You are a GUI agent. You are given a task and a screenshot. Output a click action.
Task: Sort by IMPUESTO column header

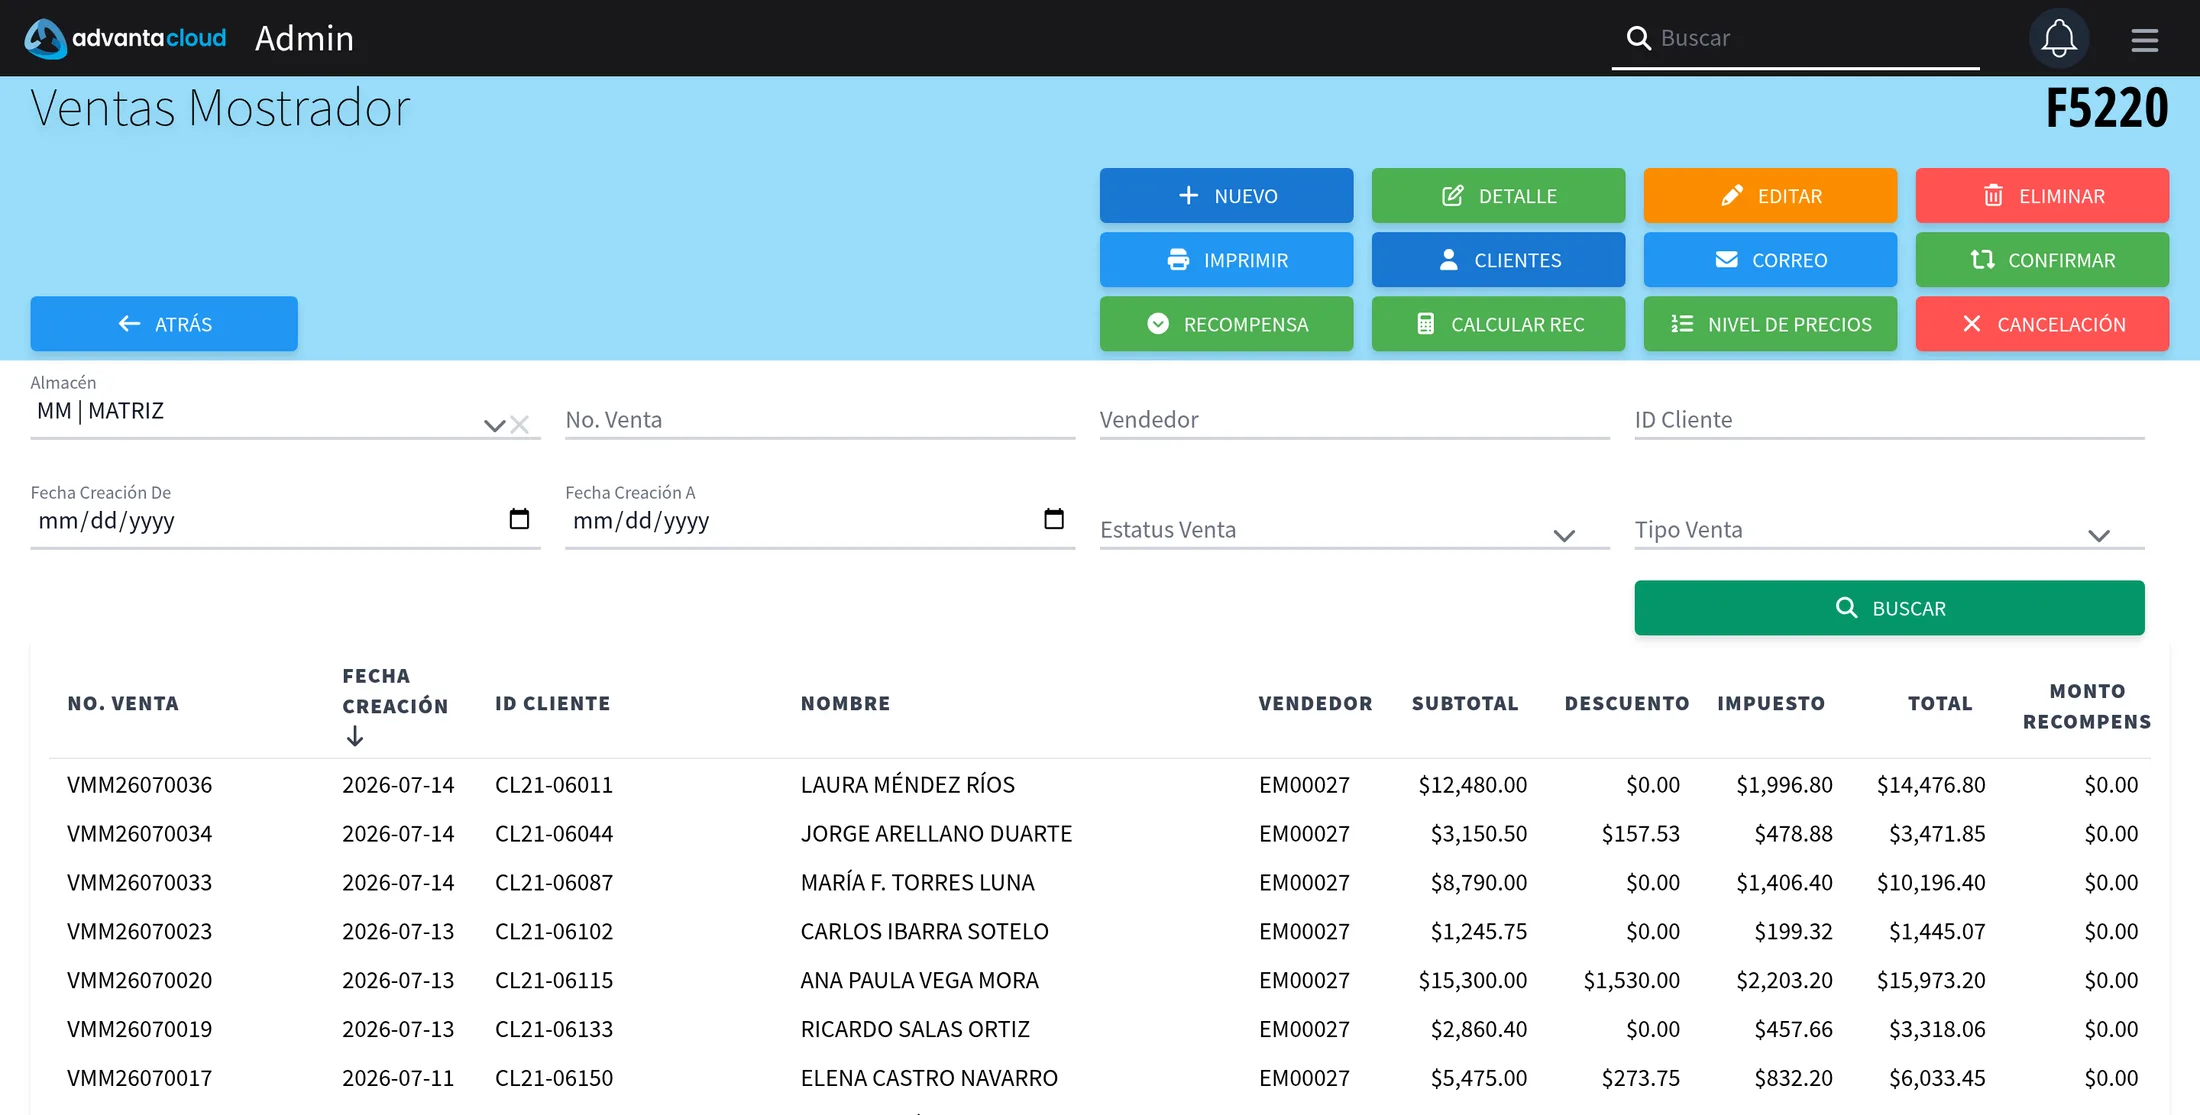(x=1771, y=704)
